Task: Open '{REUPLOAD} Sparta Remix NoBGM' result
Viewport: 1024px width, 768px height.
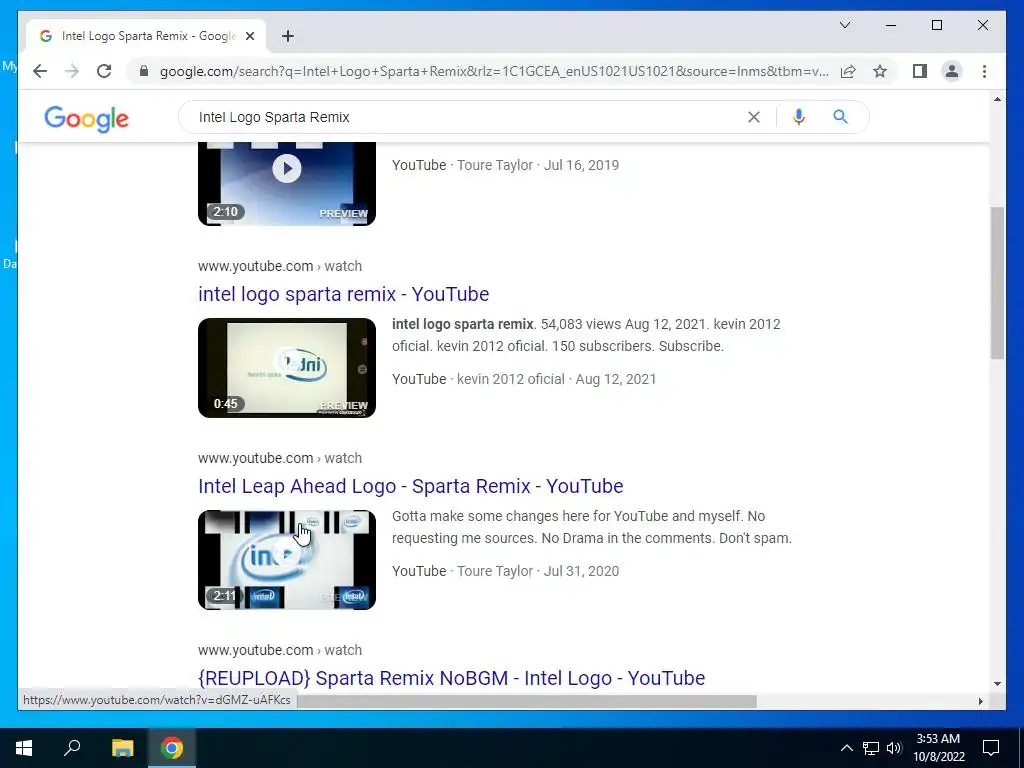Action: pos(451,678)
